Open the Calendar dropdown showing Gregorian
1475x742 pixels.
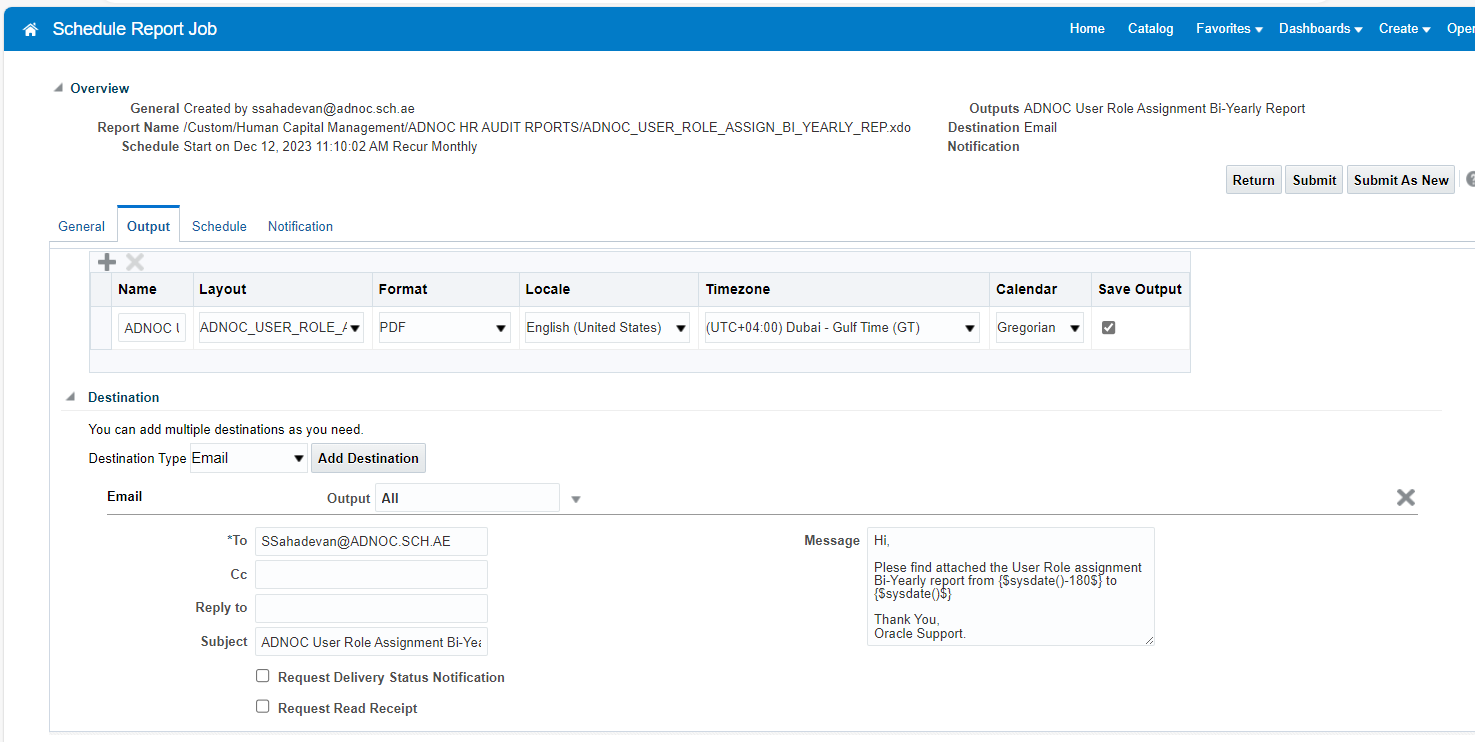tap(1077, 327)
